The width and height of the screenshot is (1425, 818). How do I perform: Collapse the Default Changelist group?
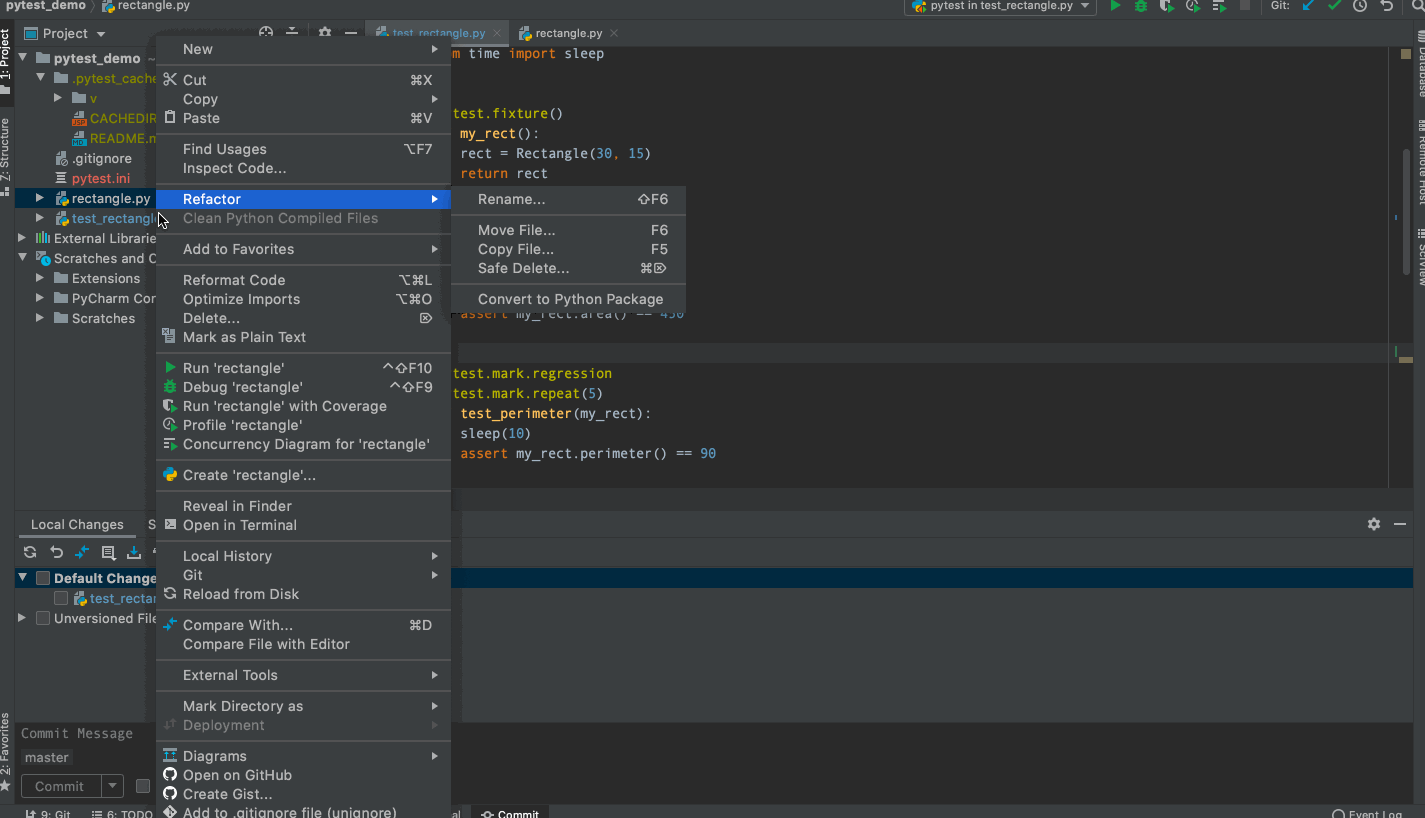tap(23, 578)
